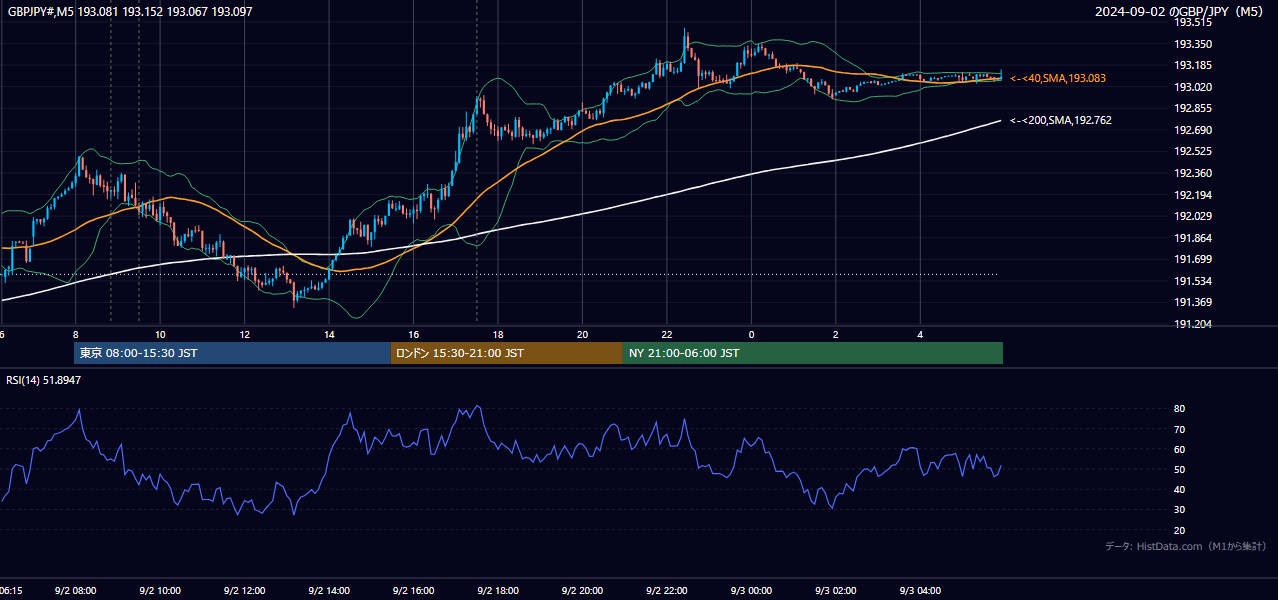Click RSI scale value 50

pyautogui.click(x=1180, y=469)
